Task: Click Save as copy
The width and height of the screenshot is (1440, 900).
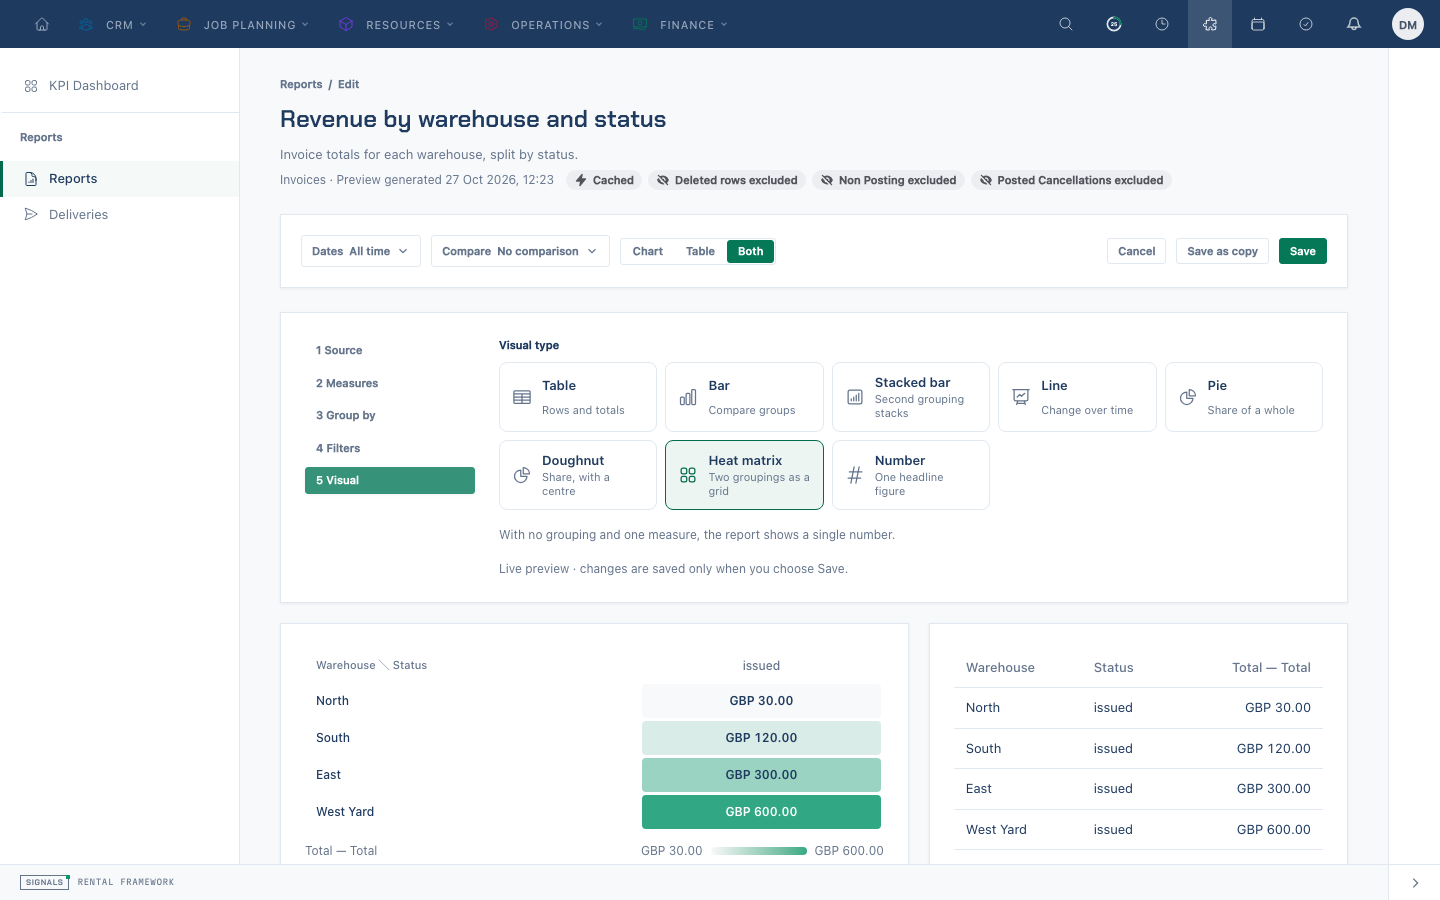Action: click(x=1223, y=251)
